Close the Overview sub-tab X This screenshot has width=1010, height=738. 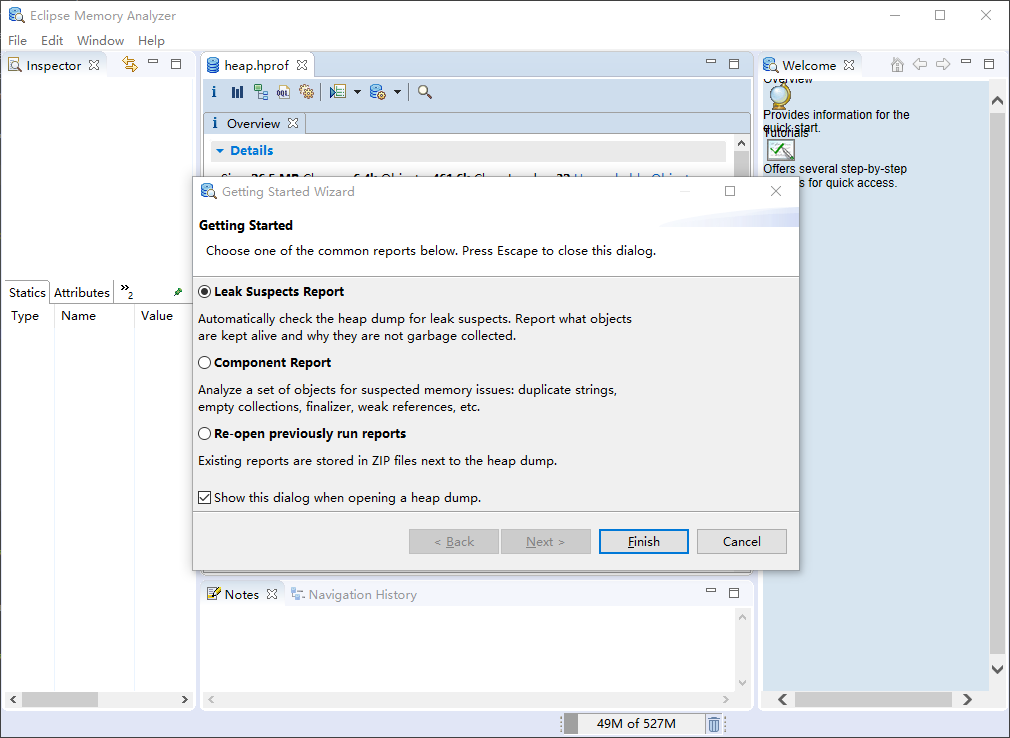click(293, 123)
